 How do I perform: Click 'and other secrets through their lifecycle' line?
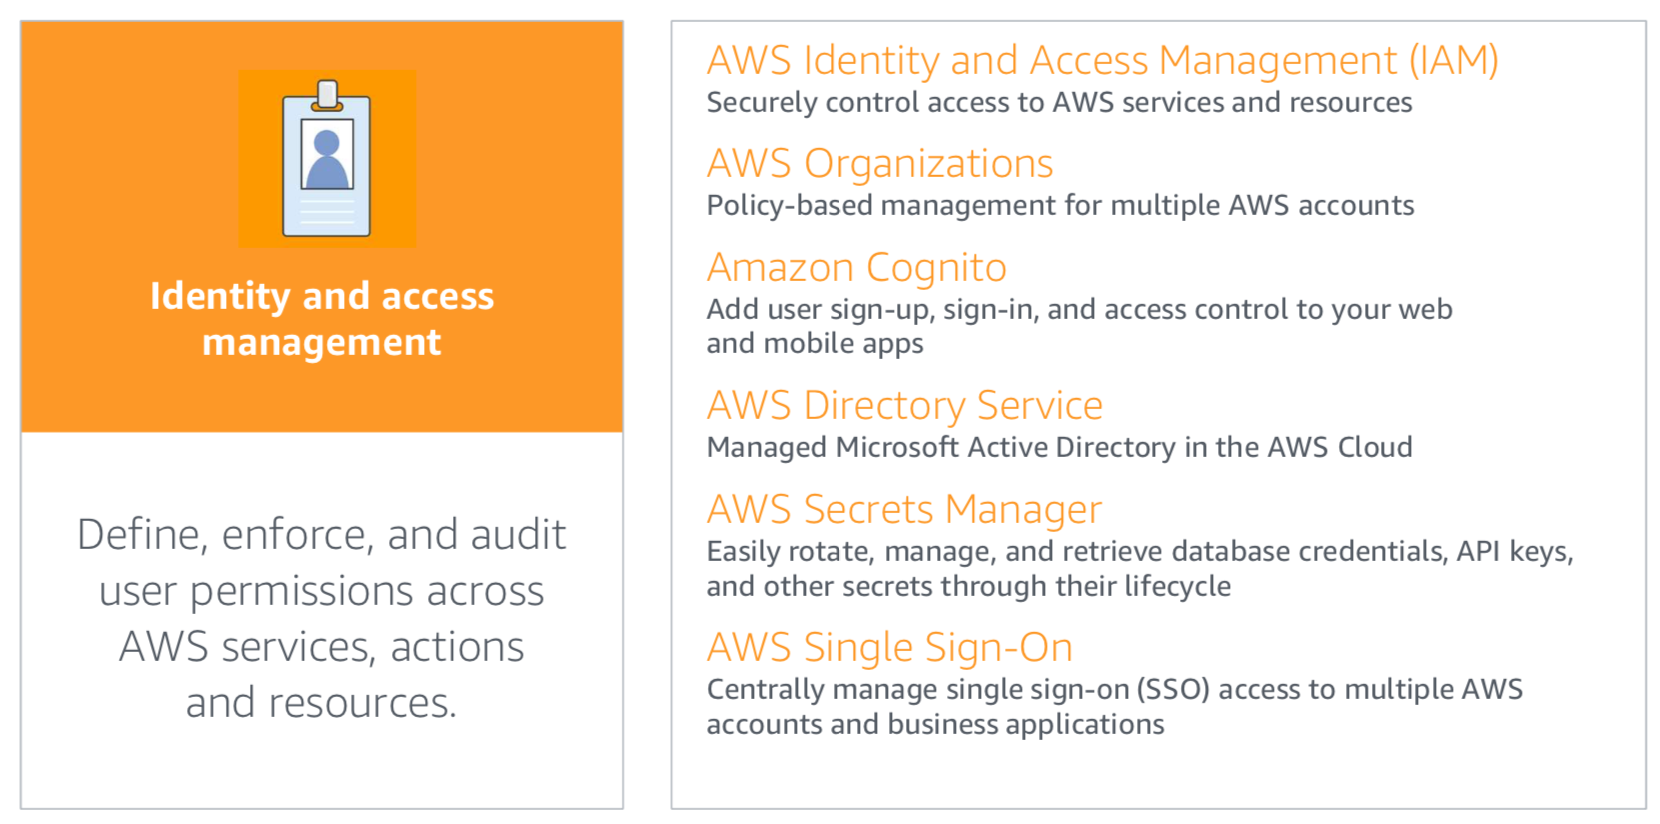click(x=968, y=587)
